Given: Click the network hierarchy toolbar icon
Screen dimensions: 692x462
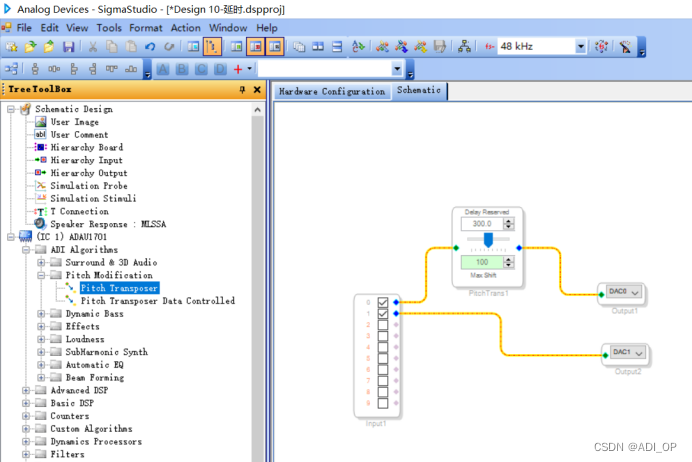Looking at the screenshot, I should (464, 46).
